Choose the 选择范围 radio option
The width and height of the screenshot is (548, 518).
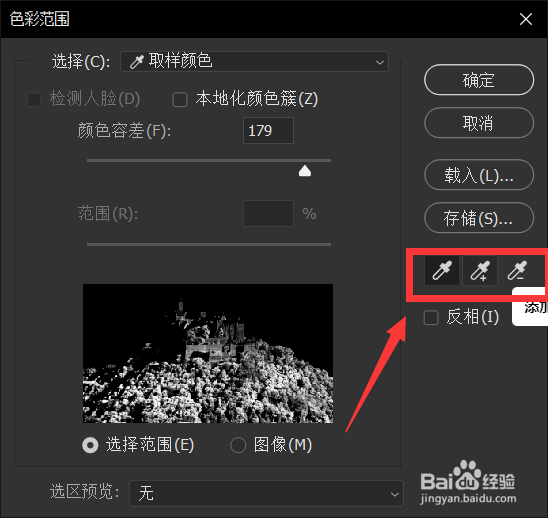click(90, 445)
